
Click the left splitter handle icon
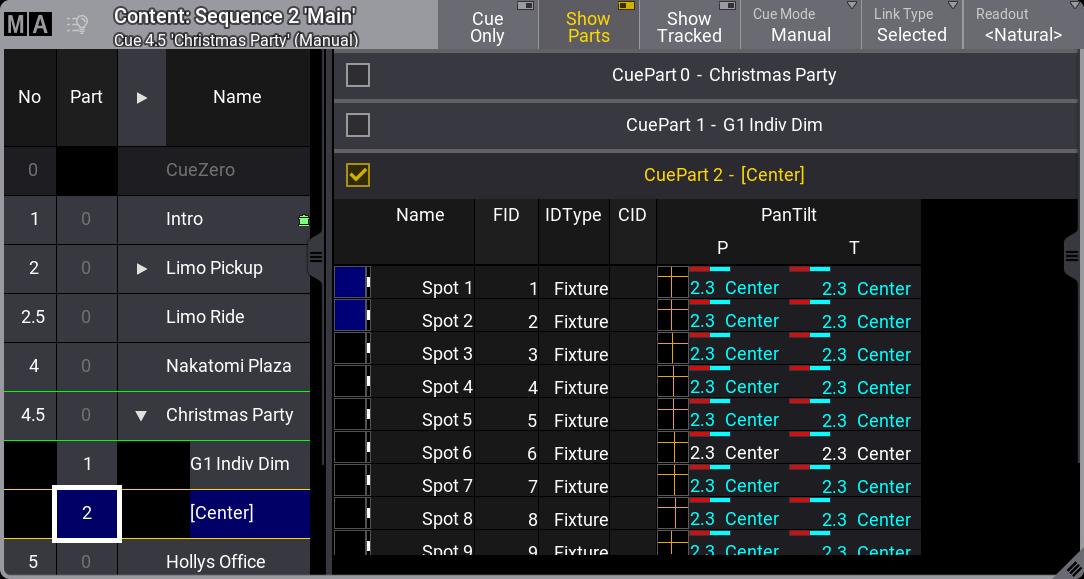pyautogui.click(x=316, y=257)
